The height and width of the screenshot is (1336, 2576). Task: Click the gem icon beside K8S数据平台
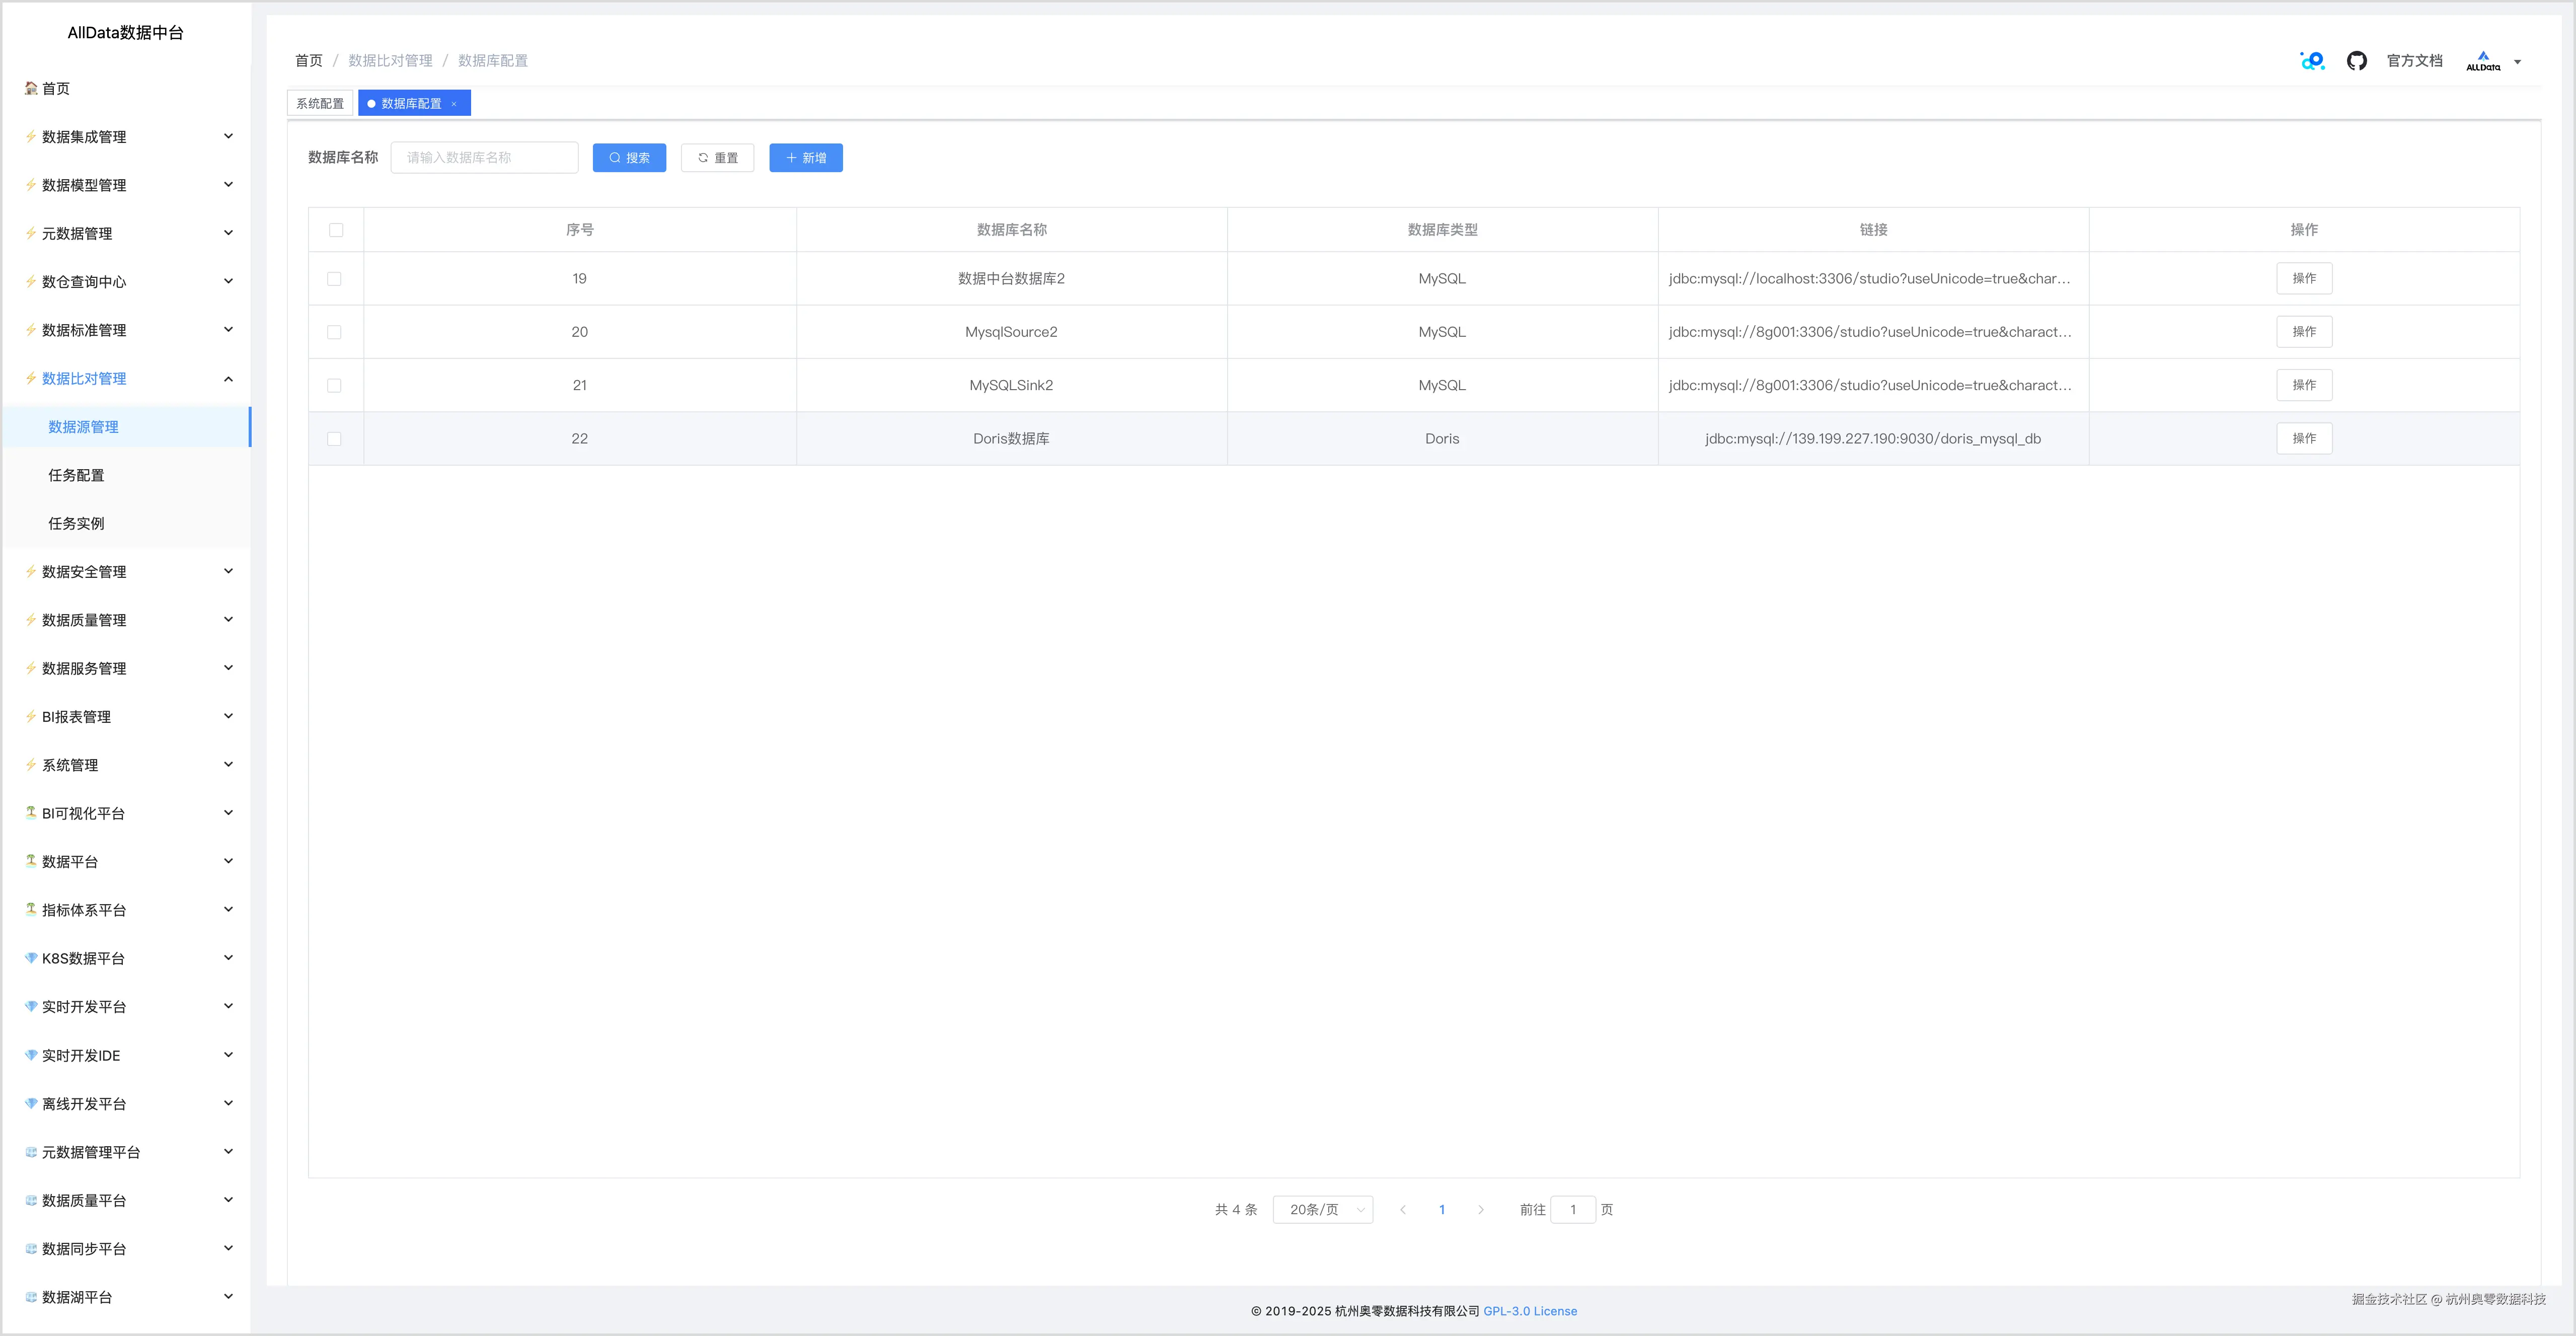pyautogui.click(x=31, y=958)
